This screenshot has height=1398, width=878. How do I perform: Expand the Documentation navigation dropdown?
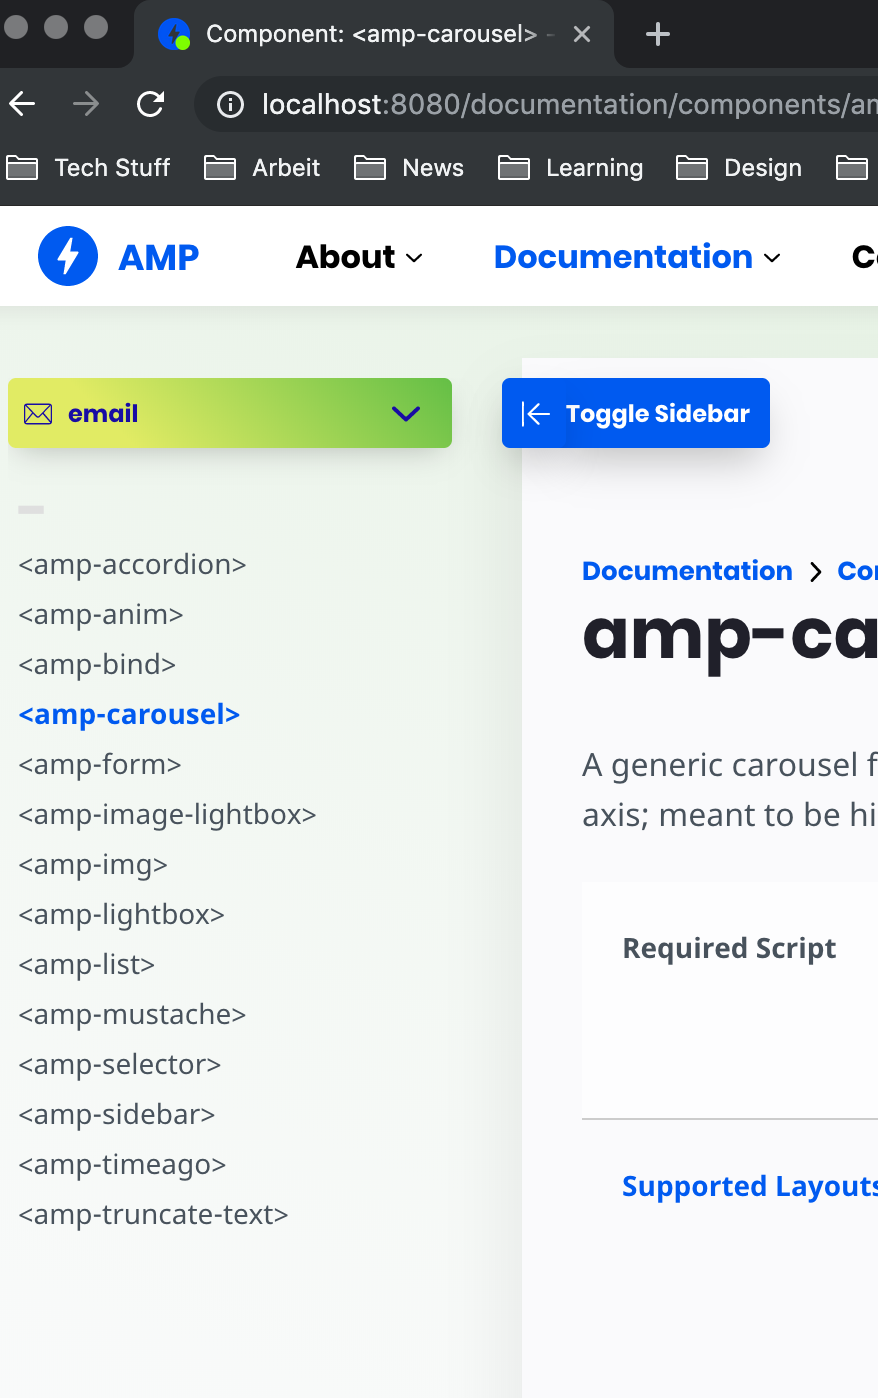[637, 257]
